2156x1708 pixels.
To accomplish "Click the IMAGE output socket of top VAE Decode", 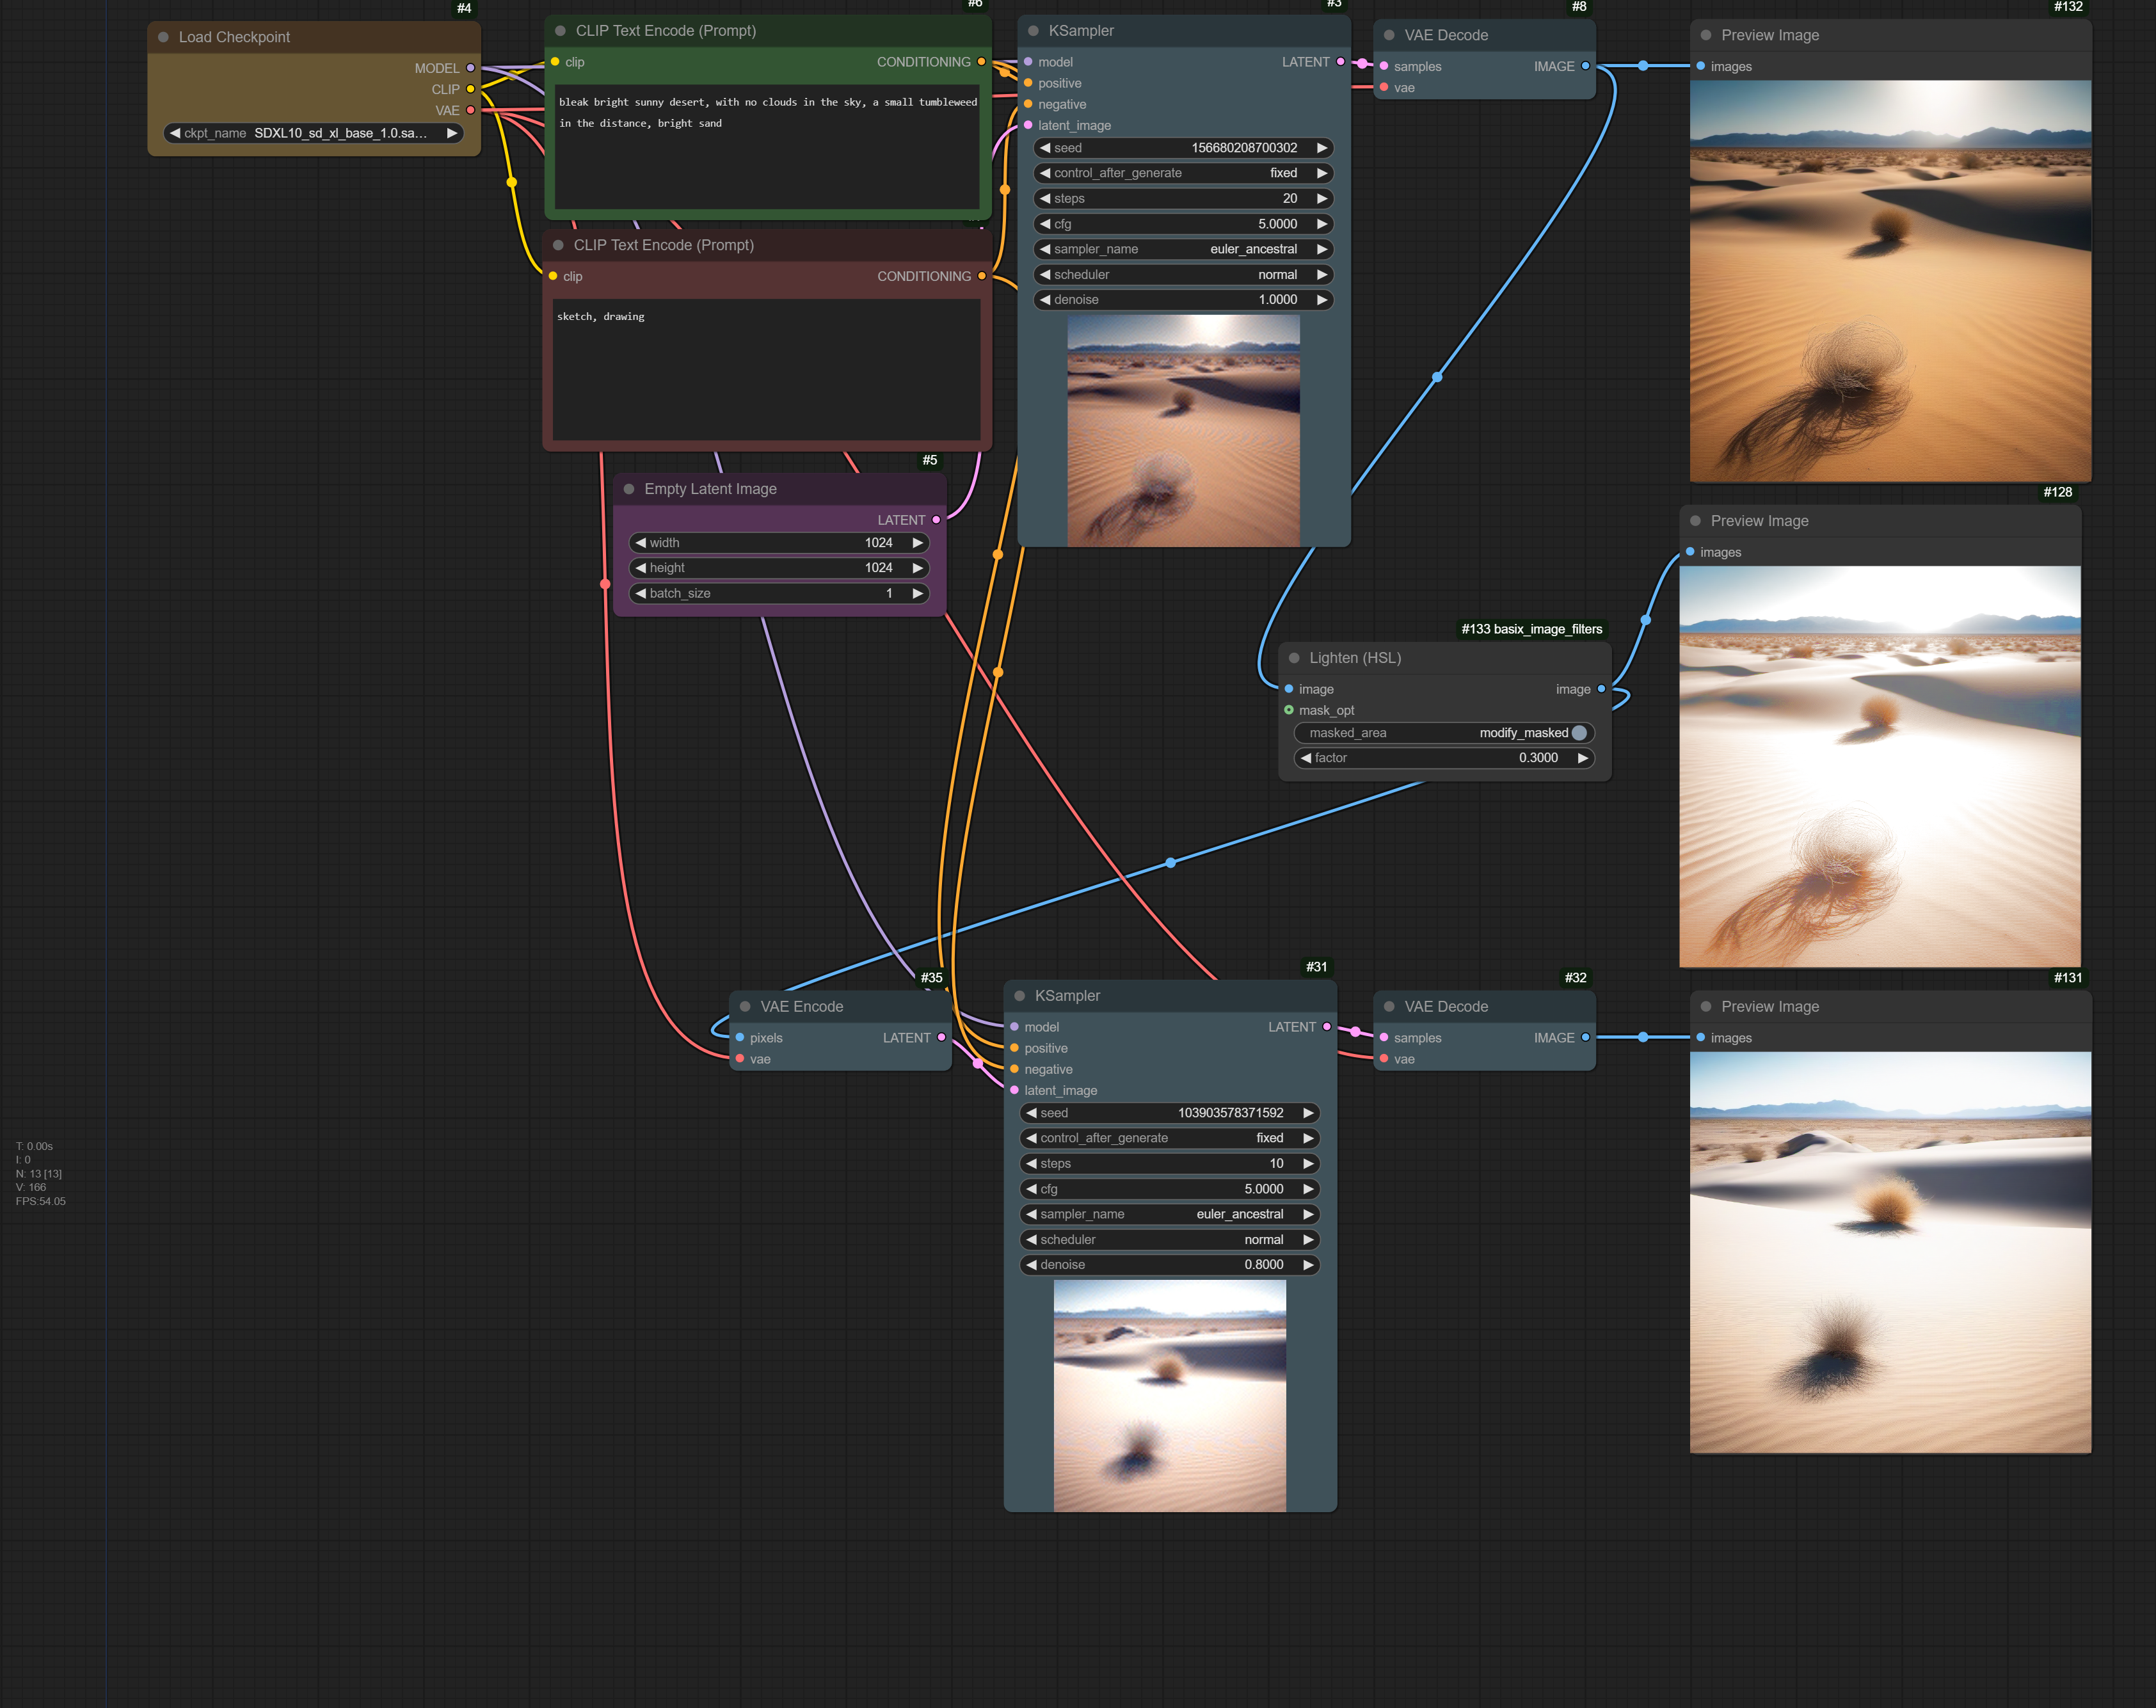I will pyautogui.click(x=1585, y=66).
